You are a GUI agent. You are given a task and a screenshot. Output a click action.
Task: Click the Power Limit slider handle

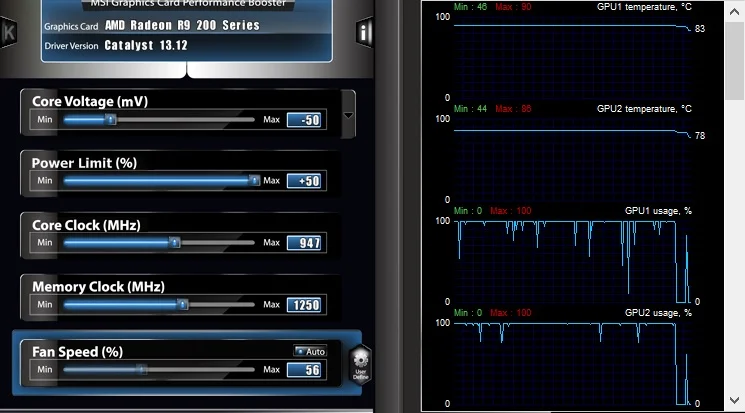(254, 180)
